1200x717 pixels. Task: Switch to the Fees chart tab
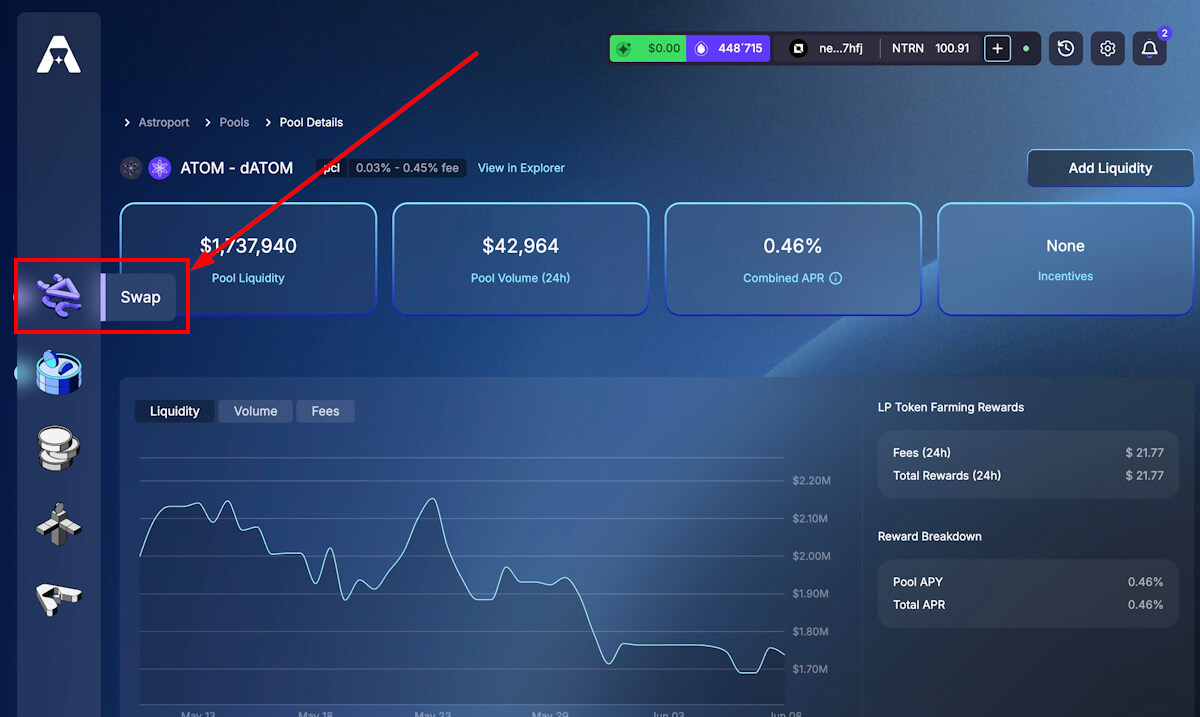click(325, 411)
